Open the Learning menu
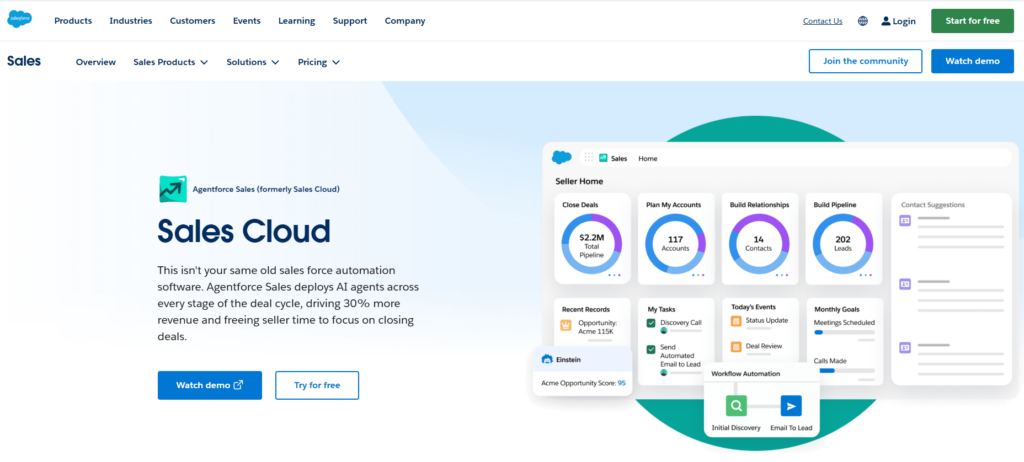 pos(296,21)
